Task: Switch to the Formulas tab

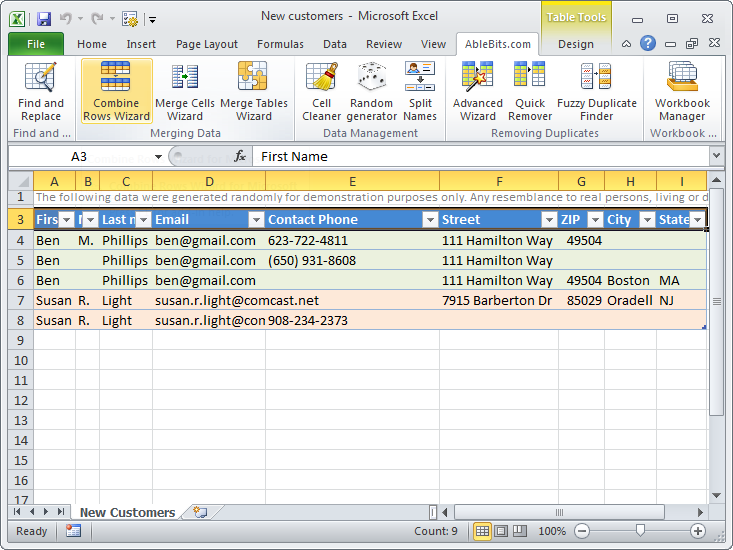Action: tap(280, 44)
